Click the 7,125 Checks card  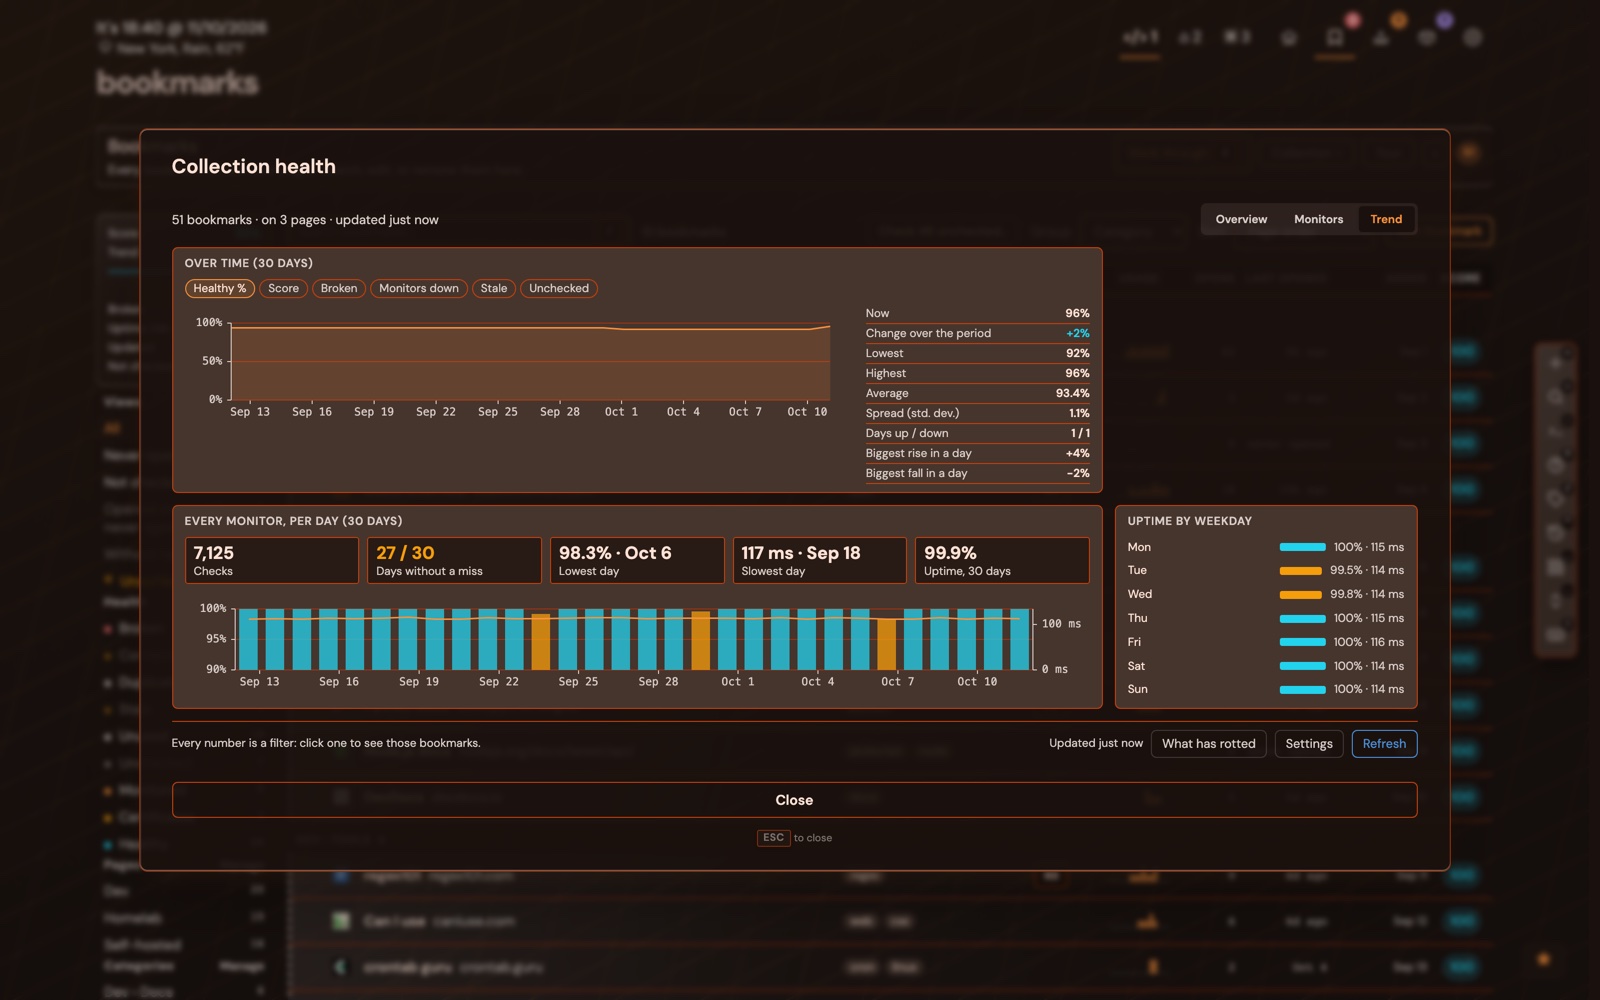[271, 560]
